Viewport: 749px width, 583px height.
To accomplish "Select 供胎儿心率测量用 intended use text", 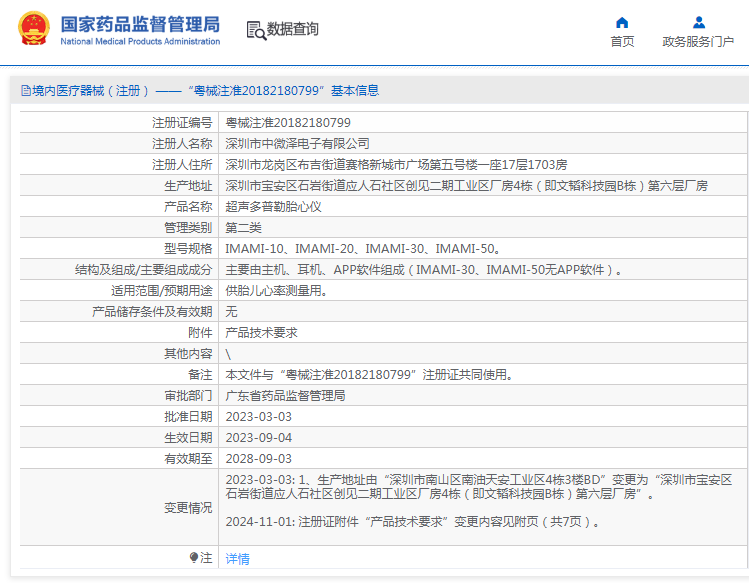I will (x=276, y=291).
